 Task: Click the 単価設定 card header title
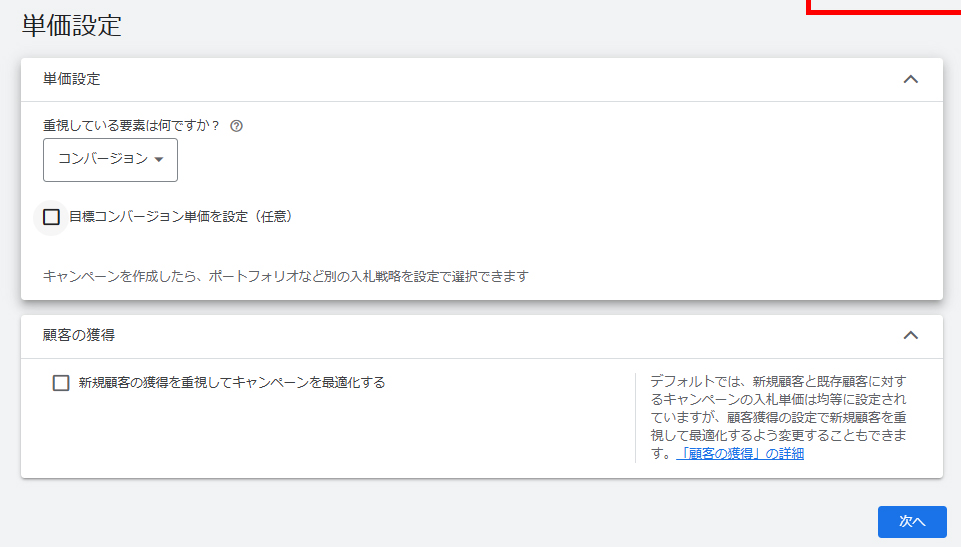(x=72, y=79)
